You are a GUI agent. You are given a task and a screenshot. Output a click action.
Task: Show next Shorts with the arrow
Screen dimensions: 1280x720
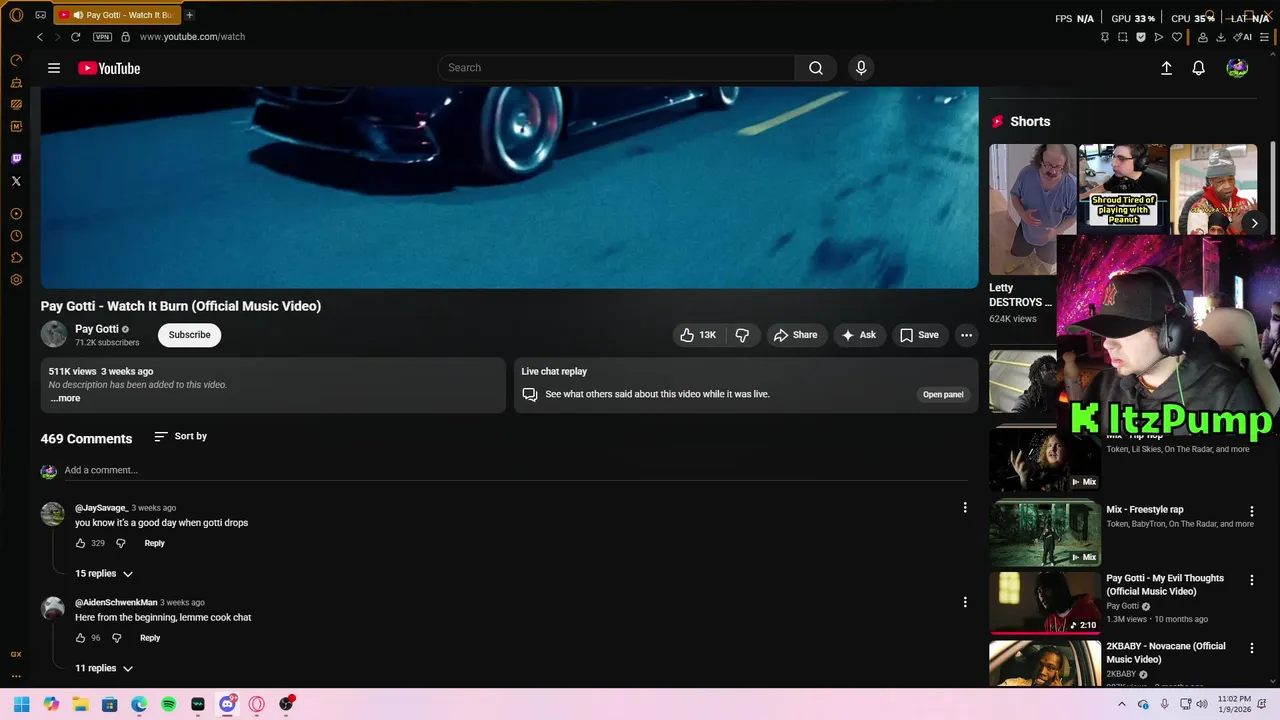point(1254,223)
